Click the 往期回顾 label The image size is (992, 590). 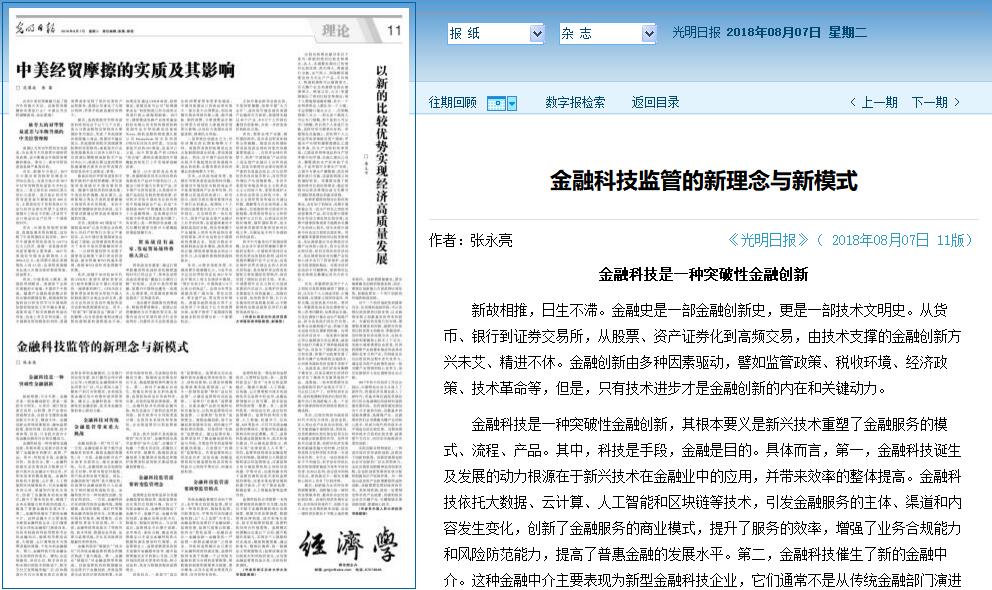[453, 102]
